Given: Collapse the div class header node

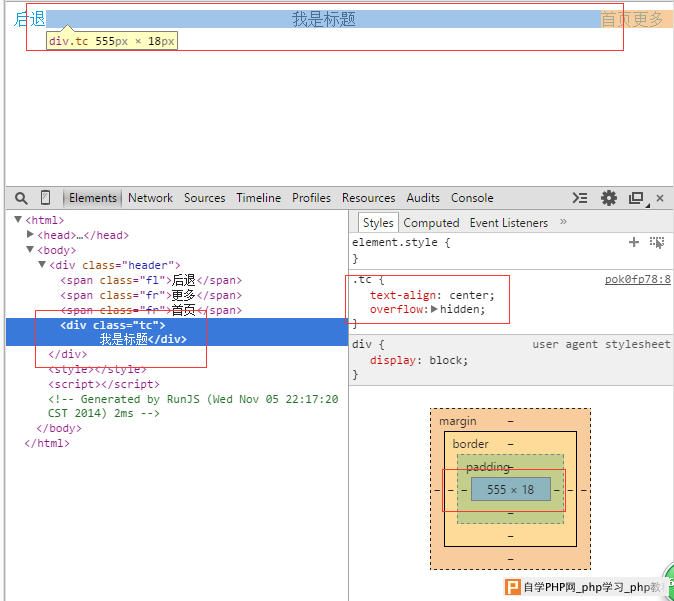Looking at the screenshot, I should 42,265.
